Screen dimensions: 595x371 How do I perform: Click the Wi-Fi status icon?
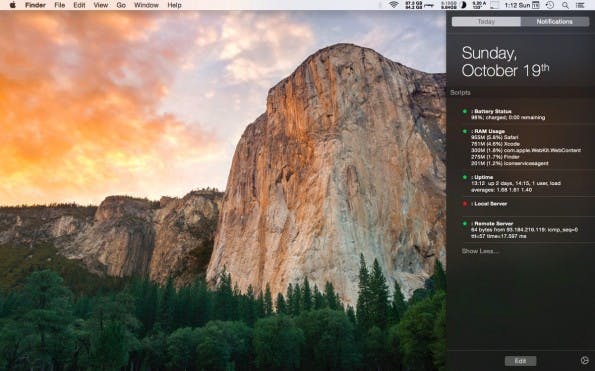394,5
